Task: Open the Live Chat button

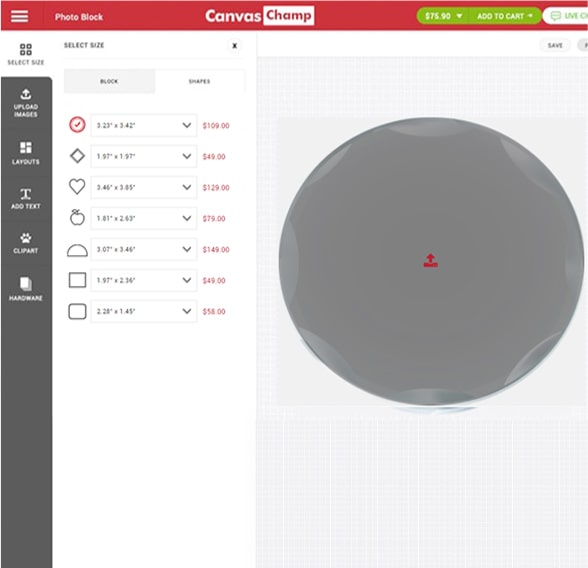Action: point(566,16)
